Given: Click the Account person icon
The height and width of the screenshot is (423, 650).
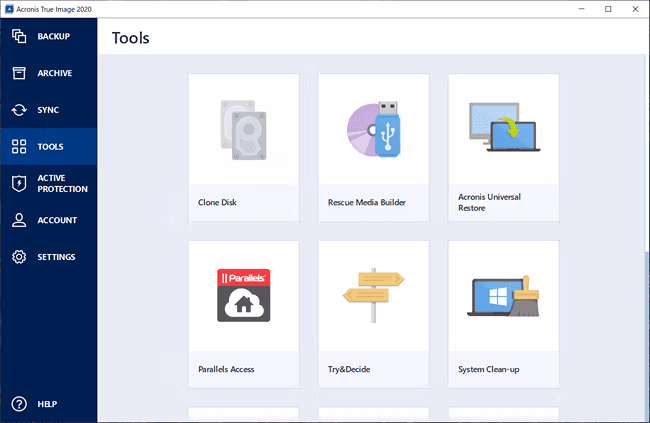Looking at the screenshot, I should 19,220.
